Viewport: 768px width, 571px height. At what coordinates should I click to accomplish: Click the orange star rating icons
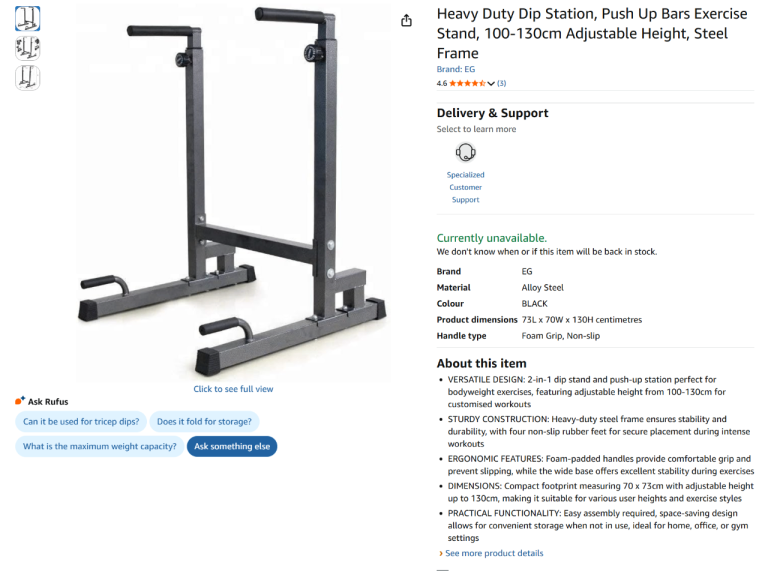(467, 84)
